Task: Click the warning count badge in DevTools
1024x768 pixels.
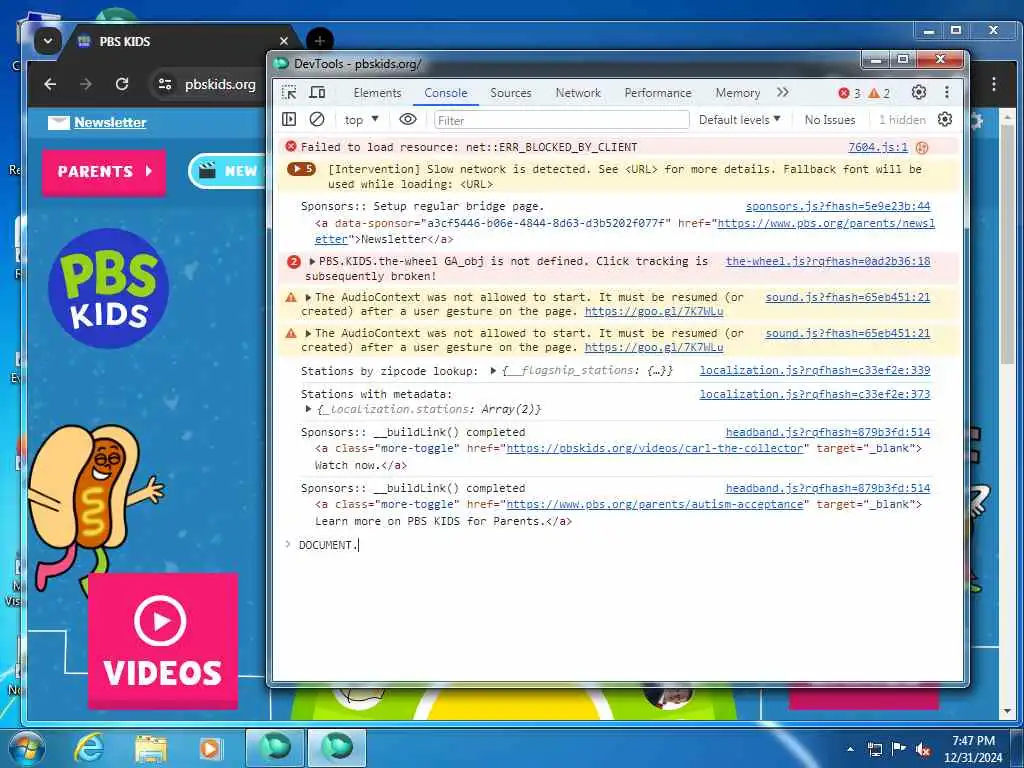Action: coord(879,93)
